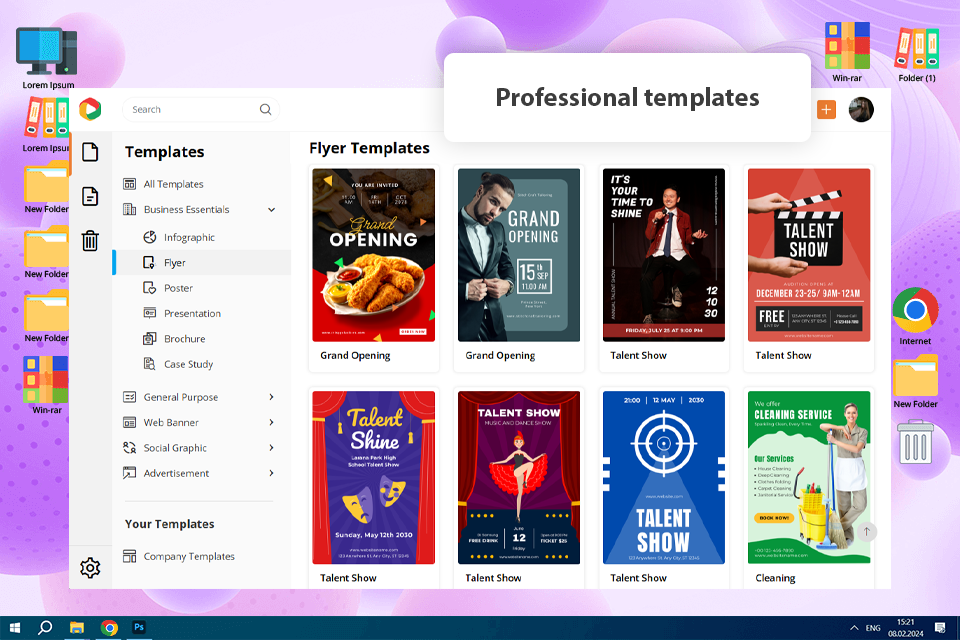This screenshot has width=960, height=640.
Task: Open the text document sidebar icon
Action: 90,197
